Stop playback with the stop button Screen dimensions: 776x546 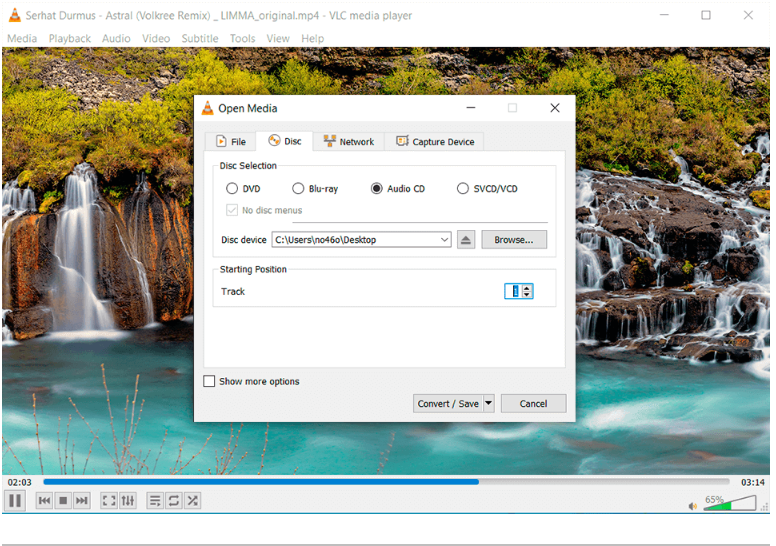pos(63,501)
